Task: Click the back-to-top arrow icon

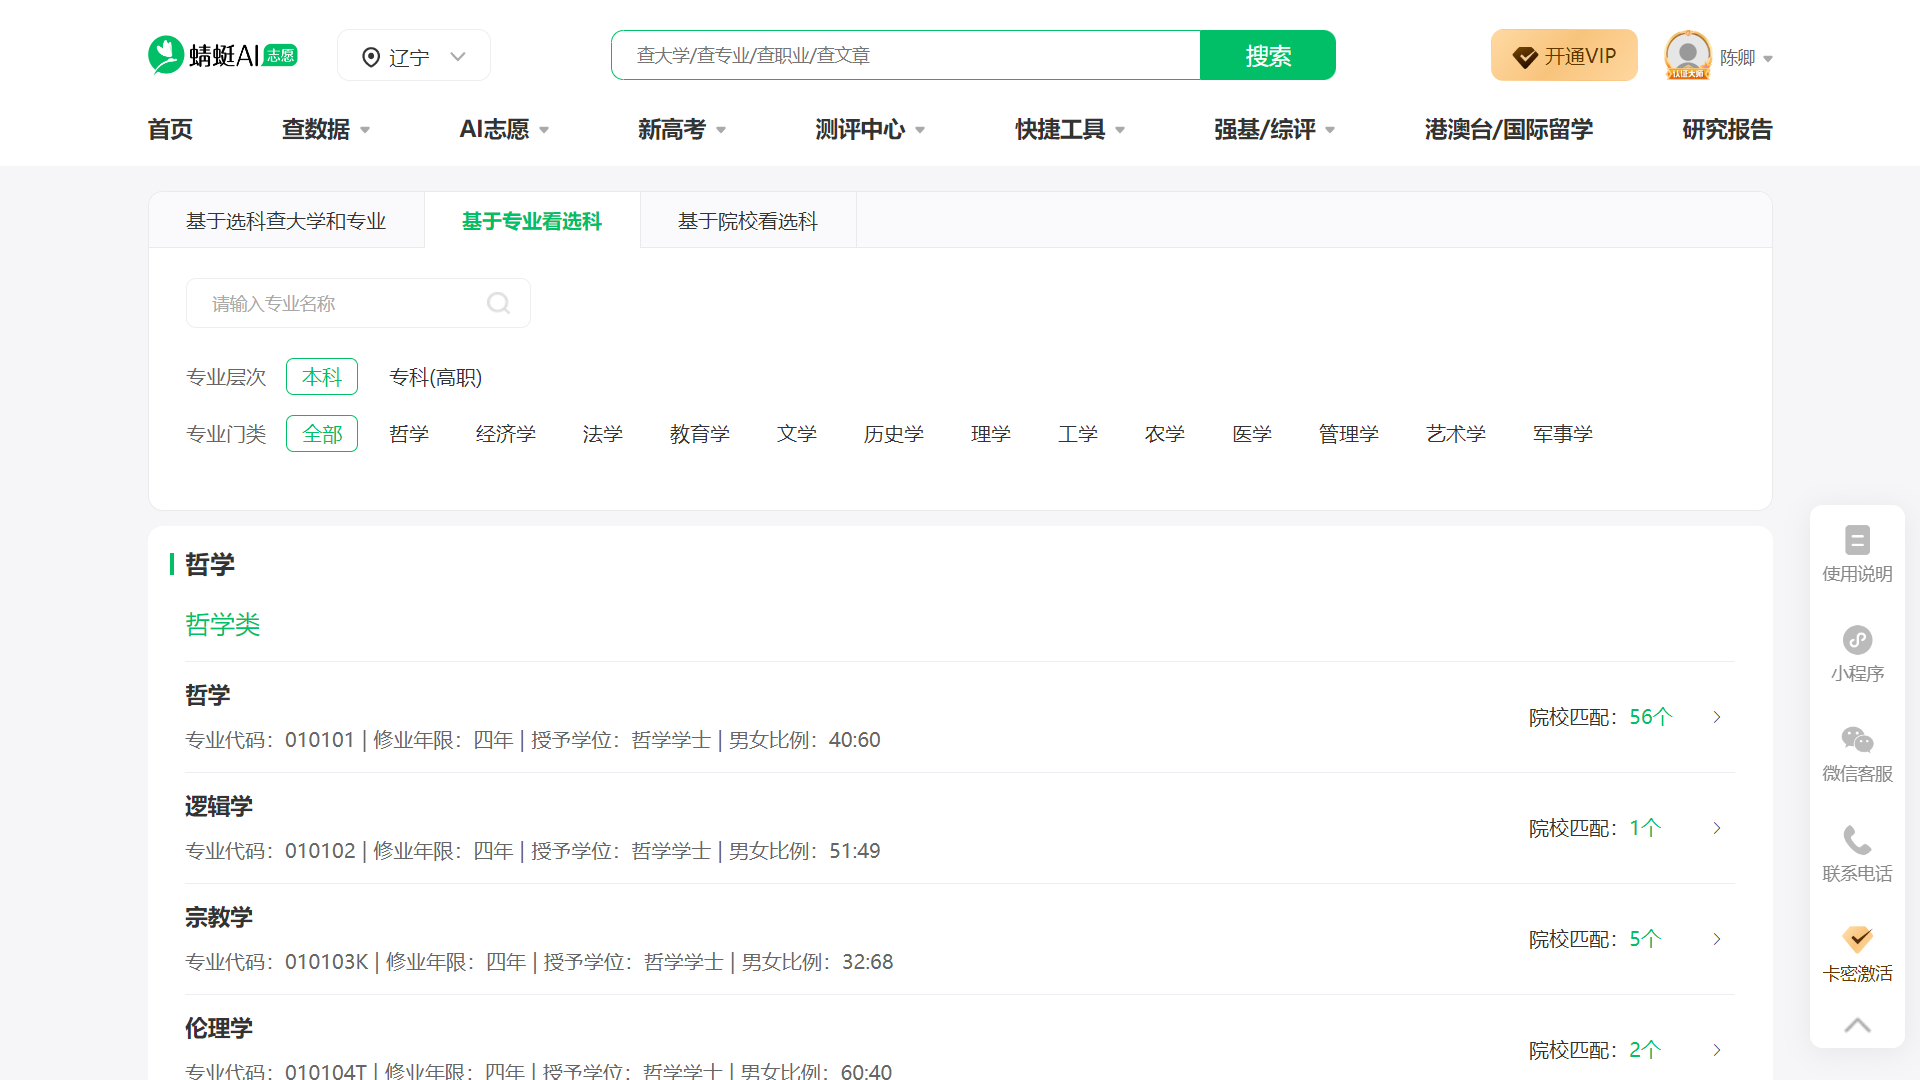Action: pyautogui.click(x=1857, y=1025)
